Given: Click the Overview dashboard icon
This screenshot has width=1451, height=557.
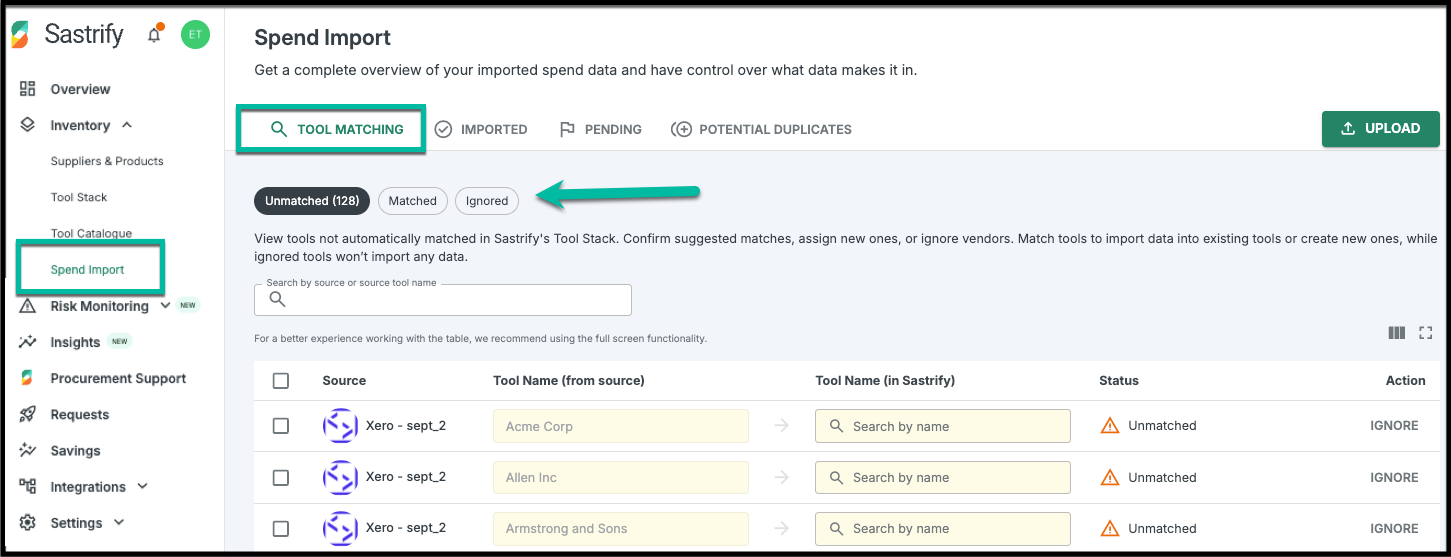Looking at the screenshot, I should point(28,89).
